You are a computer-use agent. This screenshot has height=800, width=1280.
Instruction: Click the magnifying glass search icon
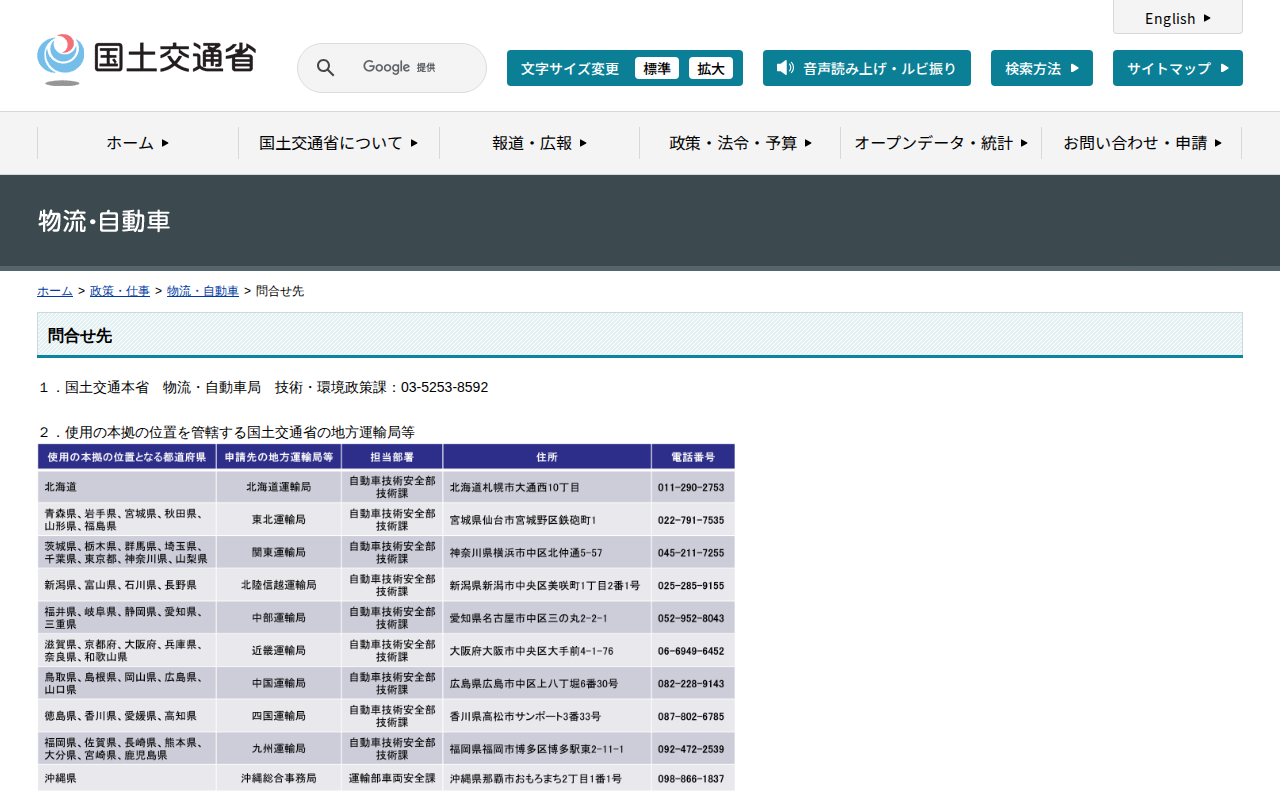pos(326,68)
